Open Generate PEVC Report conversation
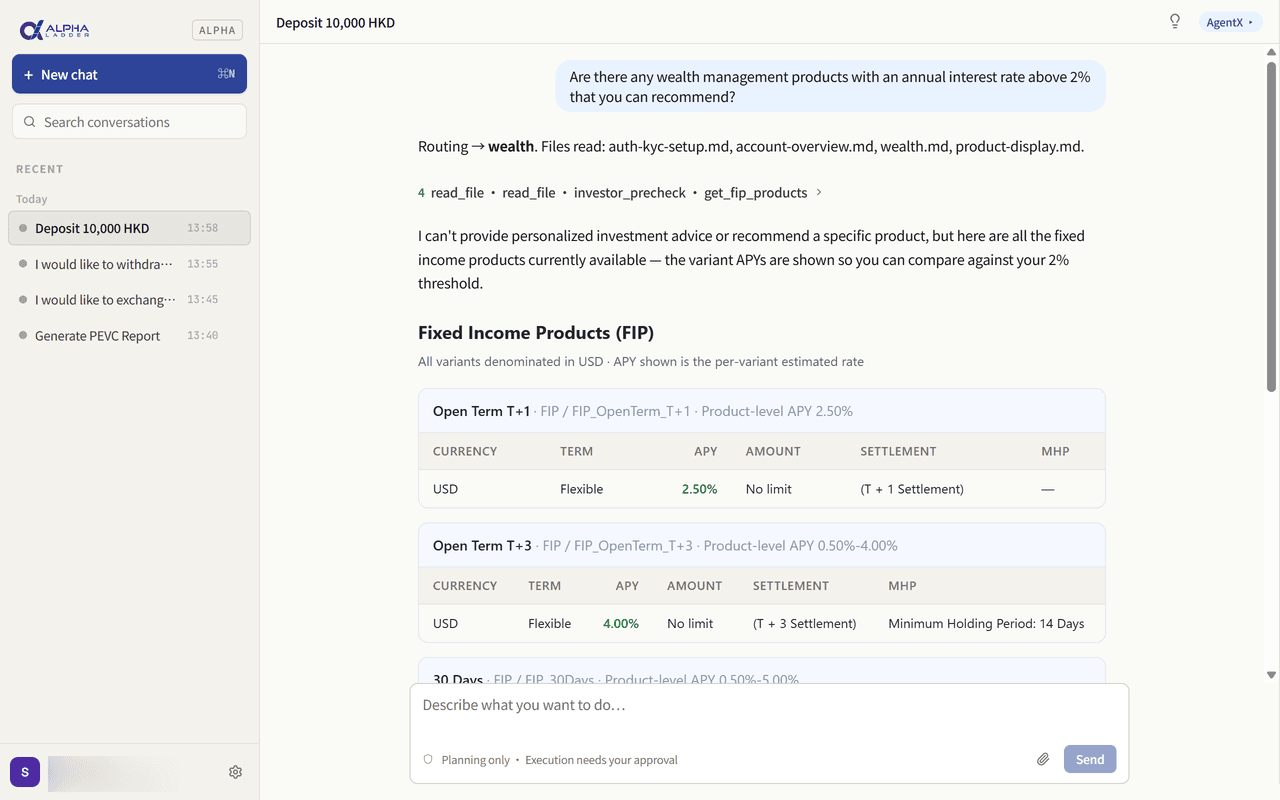The image size is (1280, 800). (129, 336)
